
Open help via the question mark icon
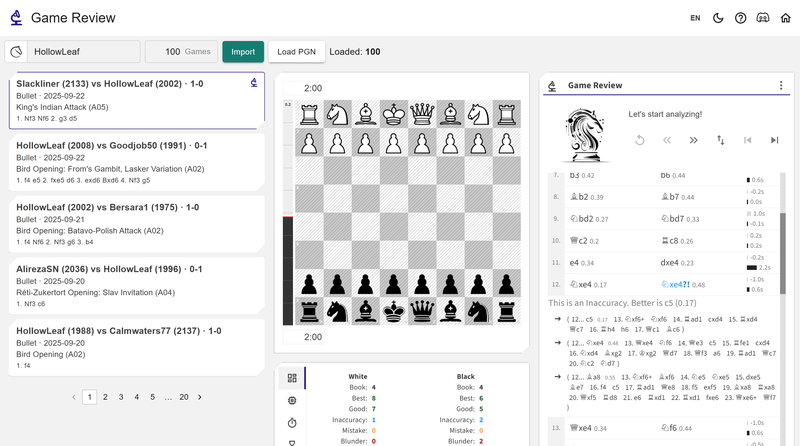point(741,18)
